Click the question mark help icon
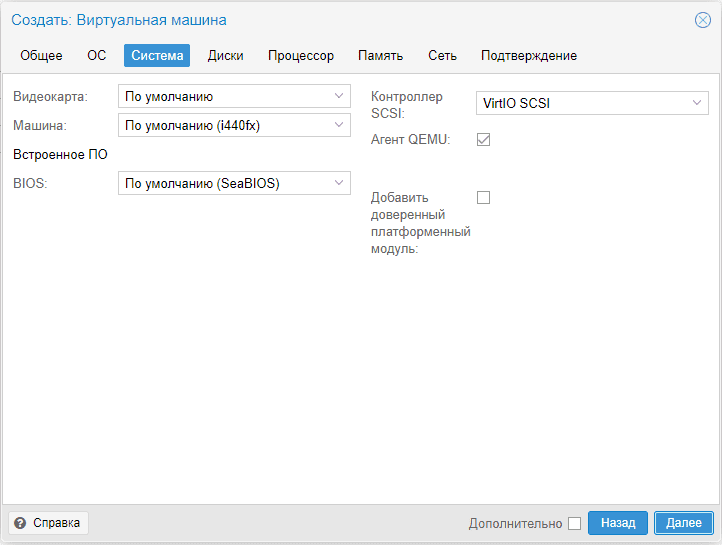The width and height of the screenshot is (722, 545). coord(20,523)
